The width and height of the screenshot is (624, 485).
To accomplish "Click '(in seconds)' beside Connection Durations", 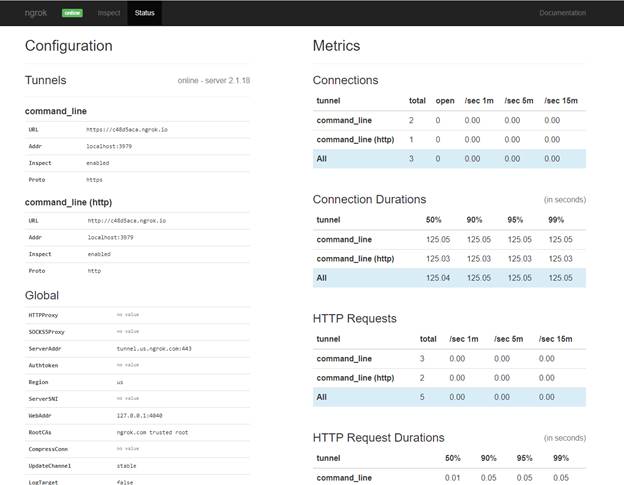I will (x=565, y=200).
